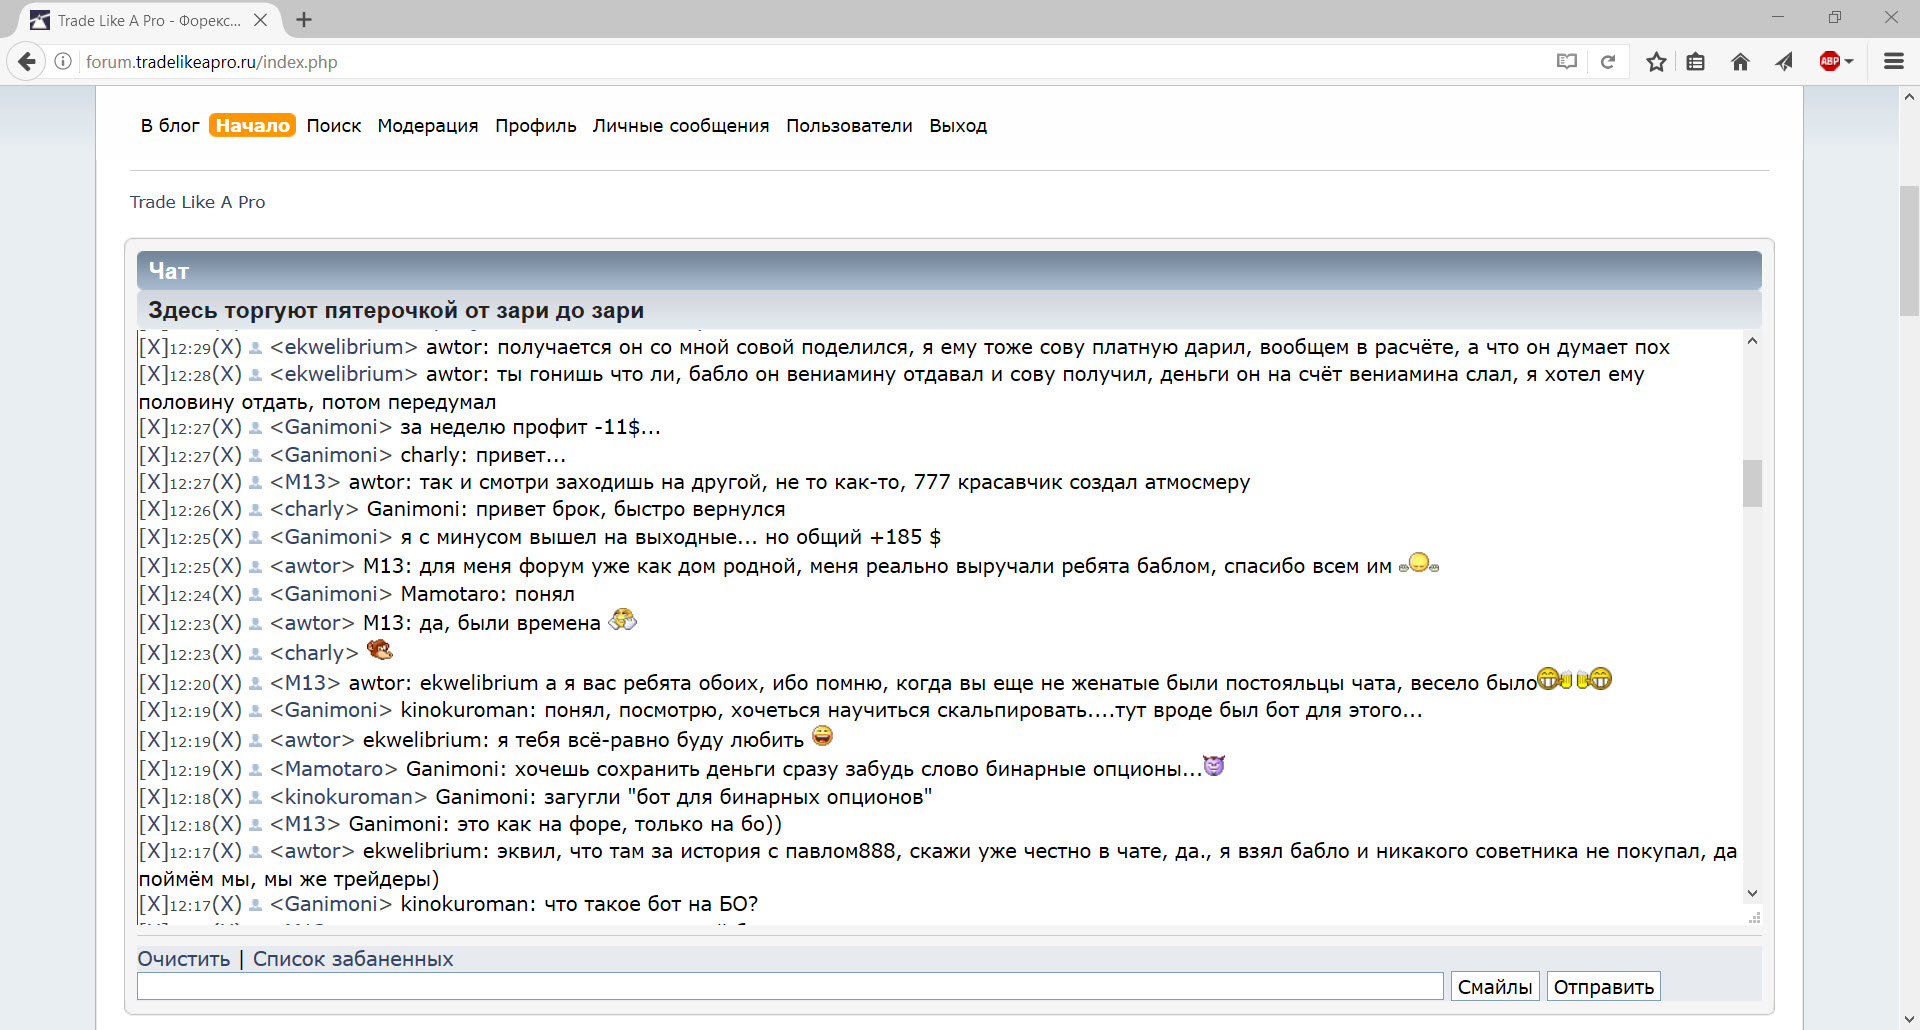The height and width of the screenshot is (1030, 1920).
Task: Click the page scrollbar up arrow
Action: coord(1909,97)
